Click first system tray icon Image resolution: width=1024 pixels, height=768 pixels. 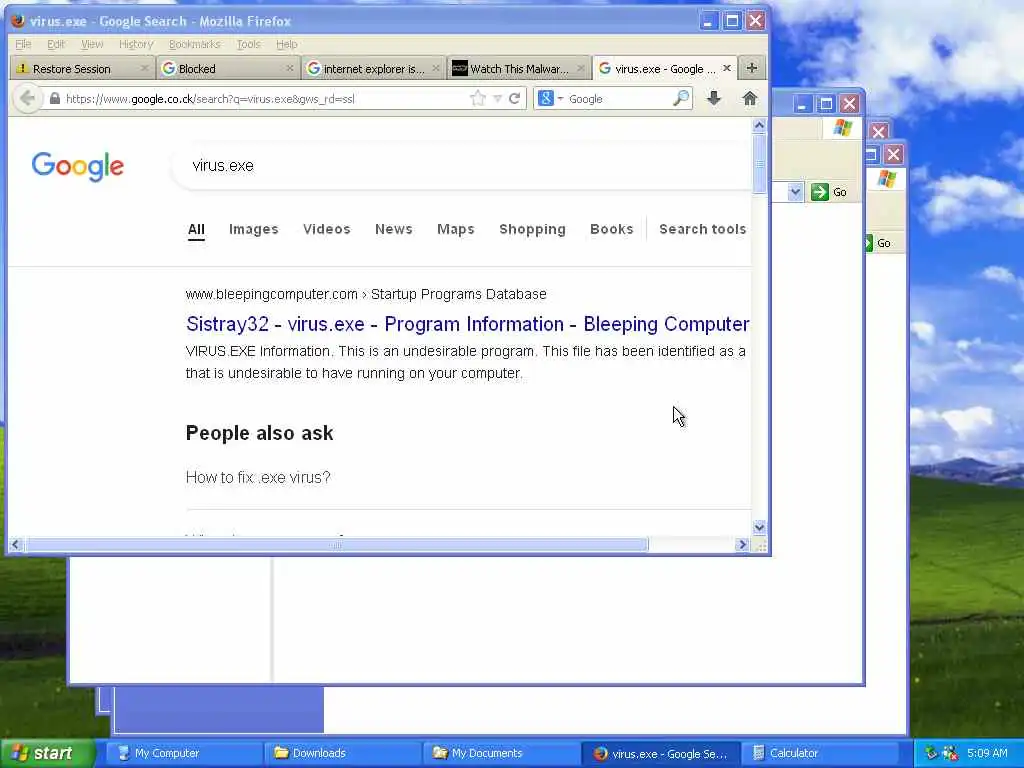[x=932, y=753]
